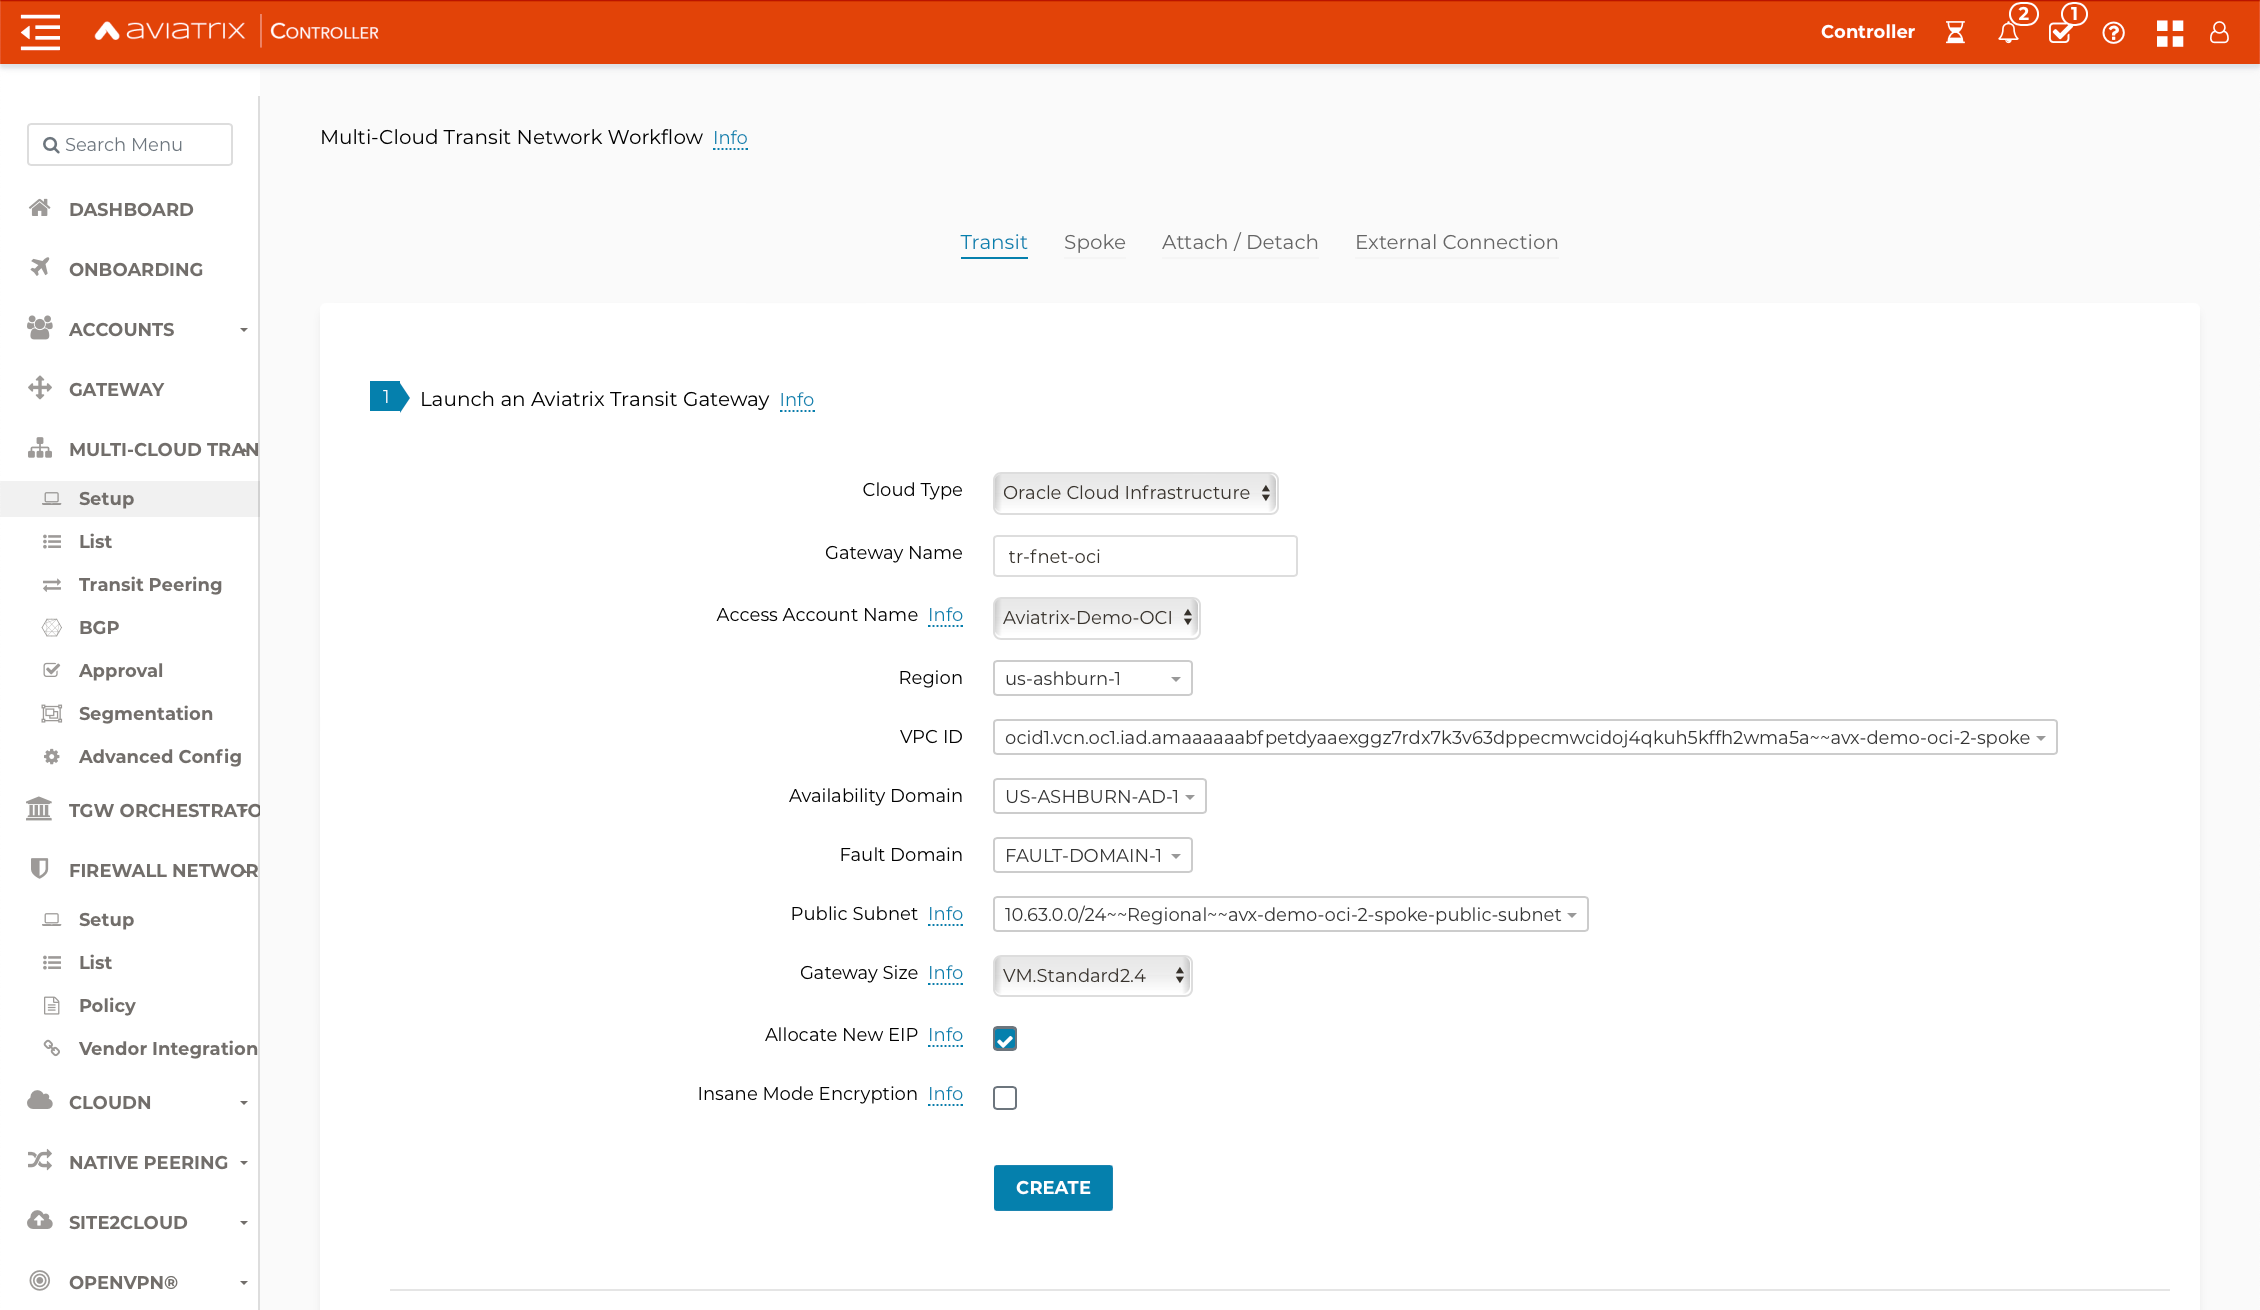
Task: Open the task checklist icon
Action: (2060, 32)
